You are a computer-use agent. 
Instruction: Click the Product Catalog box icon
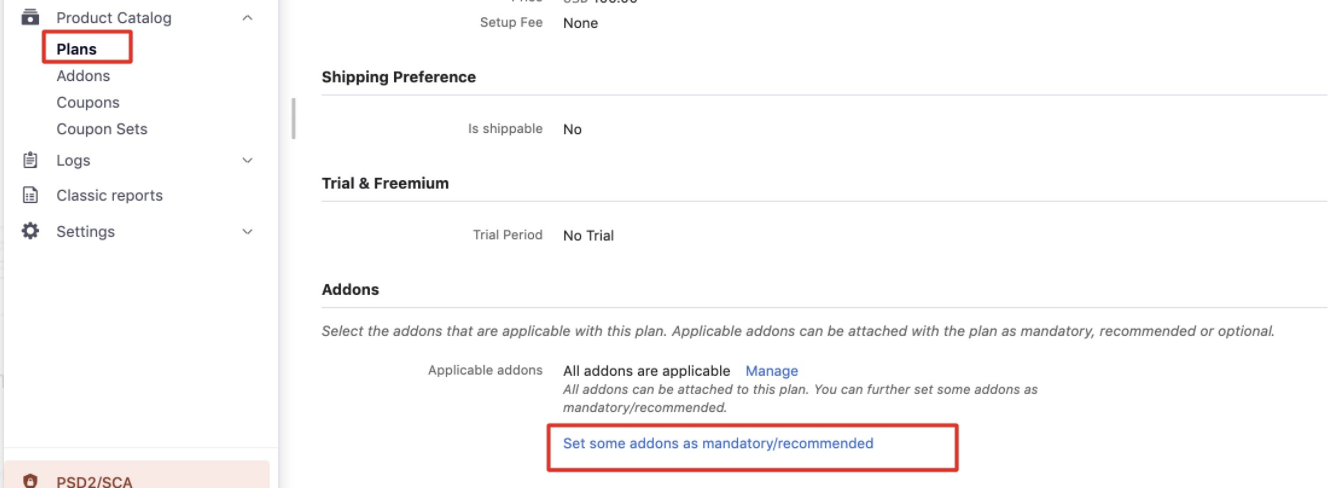point(30,17)
